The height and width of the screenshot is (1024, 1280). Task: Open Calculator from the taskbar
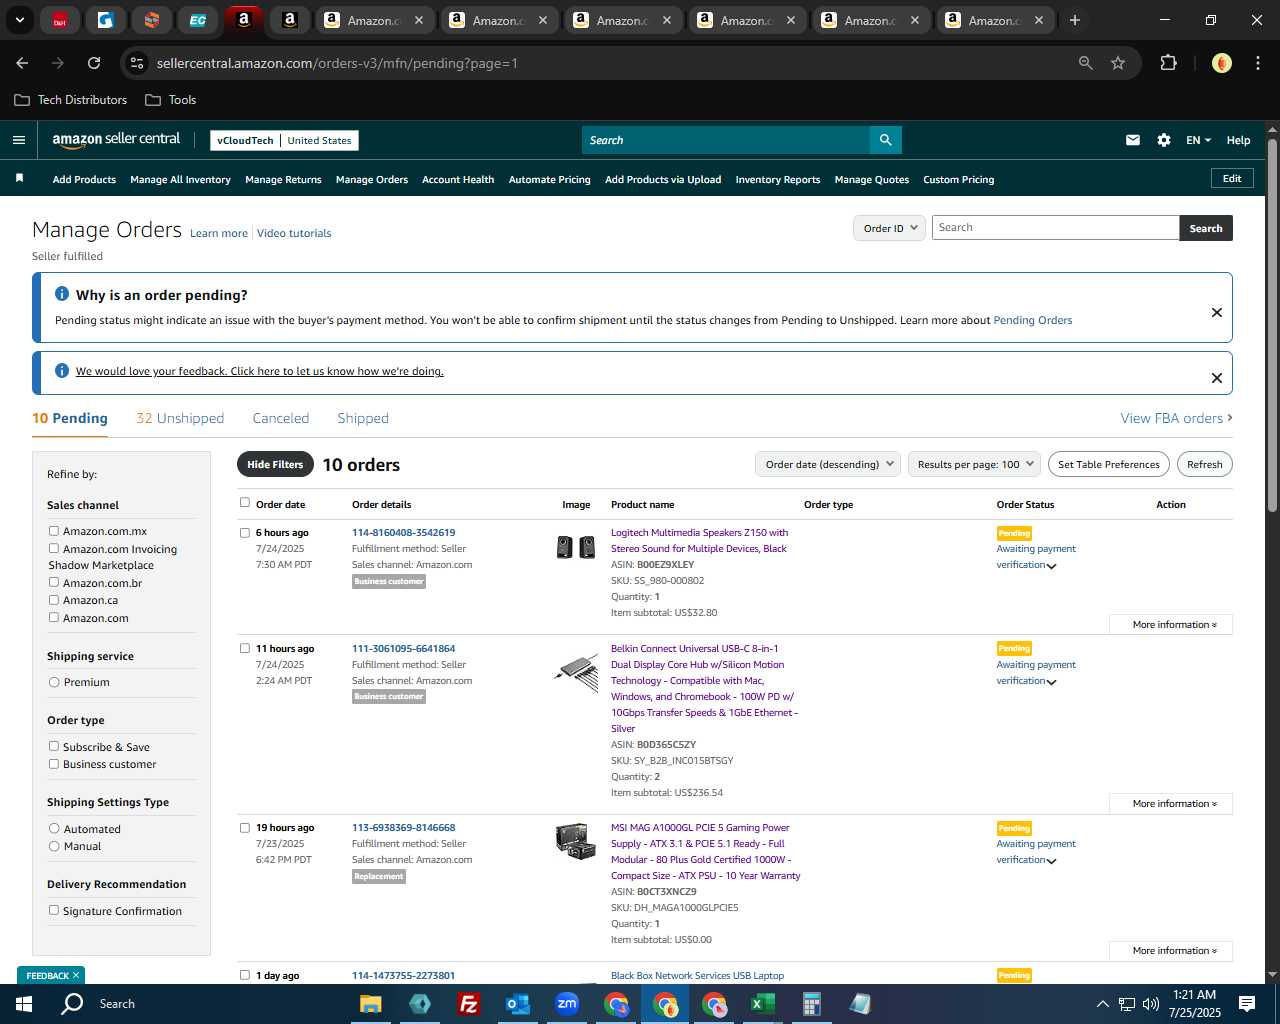(811, 1004)
